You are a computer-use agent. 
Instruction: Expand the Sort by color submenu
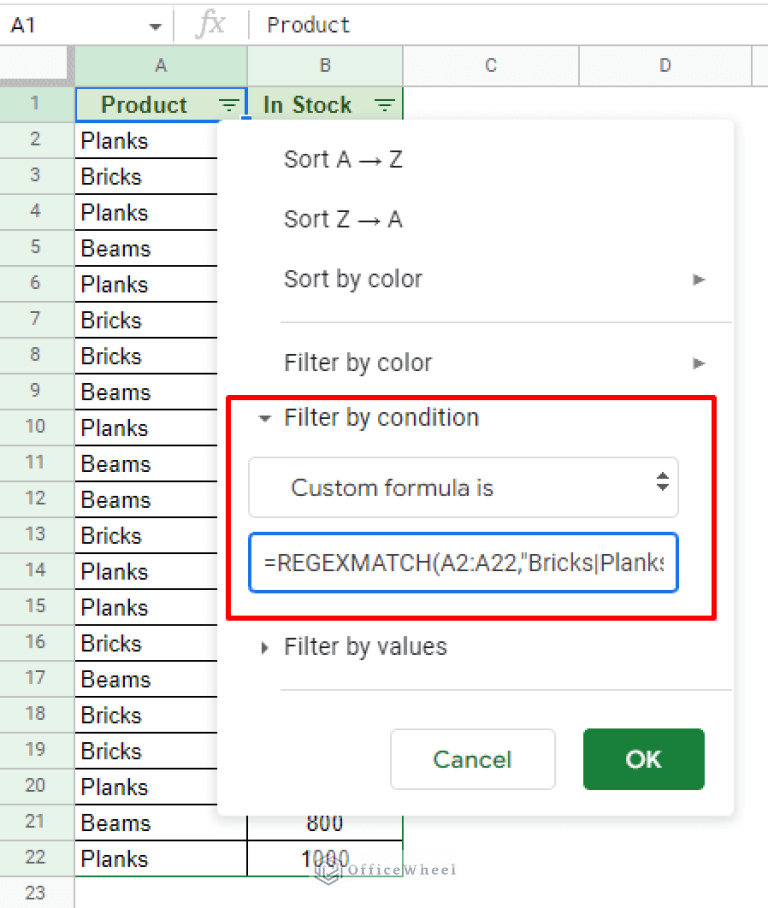pos(698,280)
